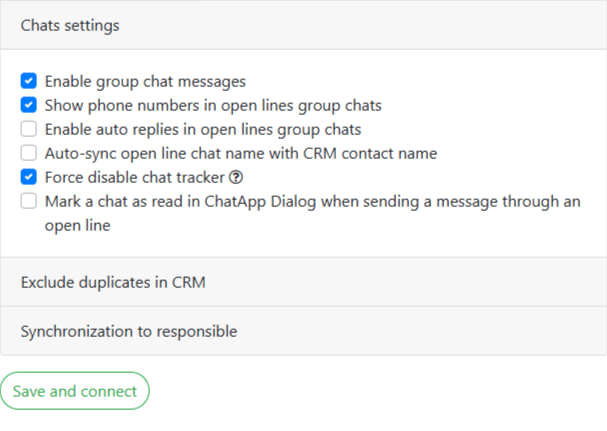Click the help icon beside chat tracker

coord(237,178)
